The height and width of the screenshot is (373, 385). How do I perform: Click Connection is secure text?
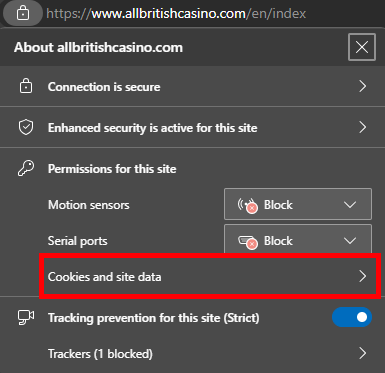[x=104, y=87]
